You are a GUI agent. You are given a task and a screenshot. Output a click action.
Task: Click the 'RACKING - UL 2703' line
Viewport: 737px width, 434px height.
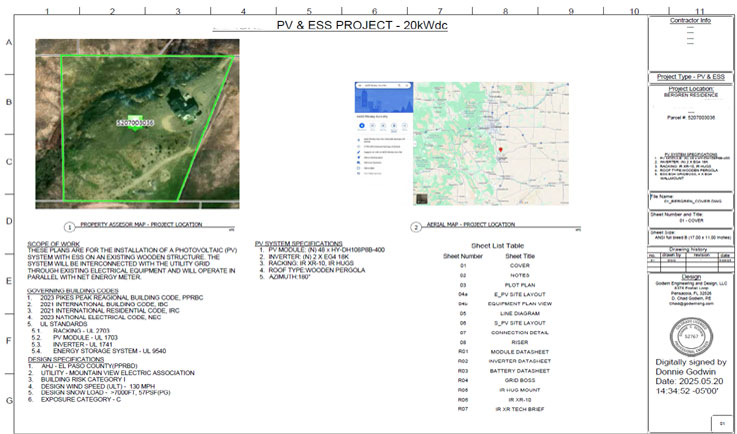(x=81, y=331)
